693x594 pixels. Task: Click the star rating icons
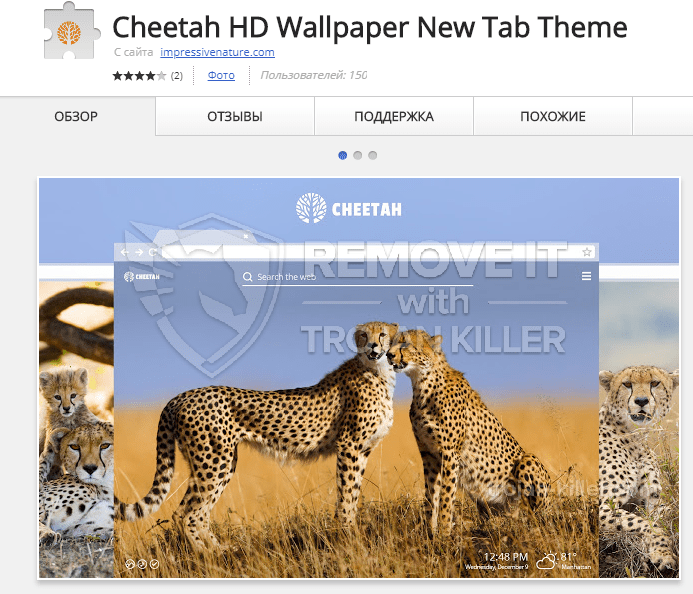(139, 76)
